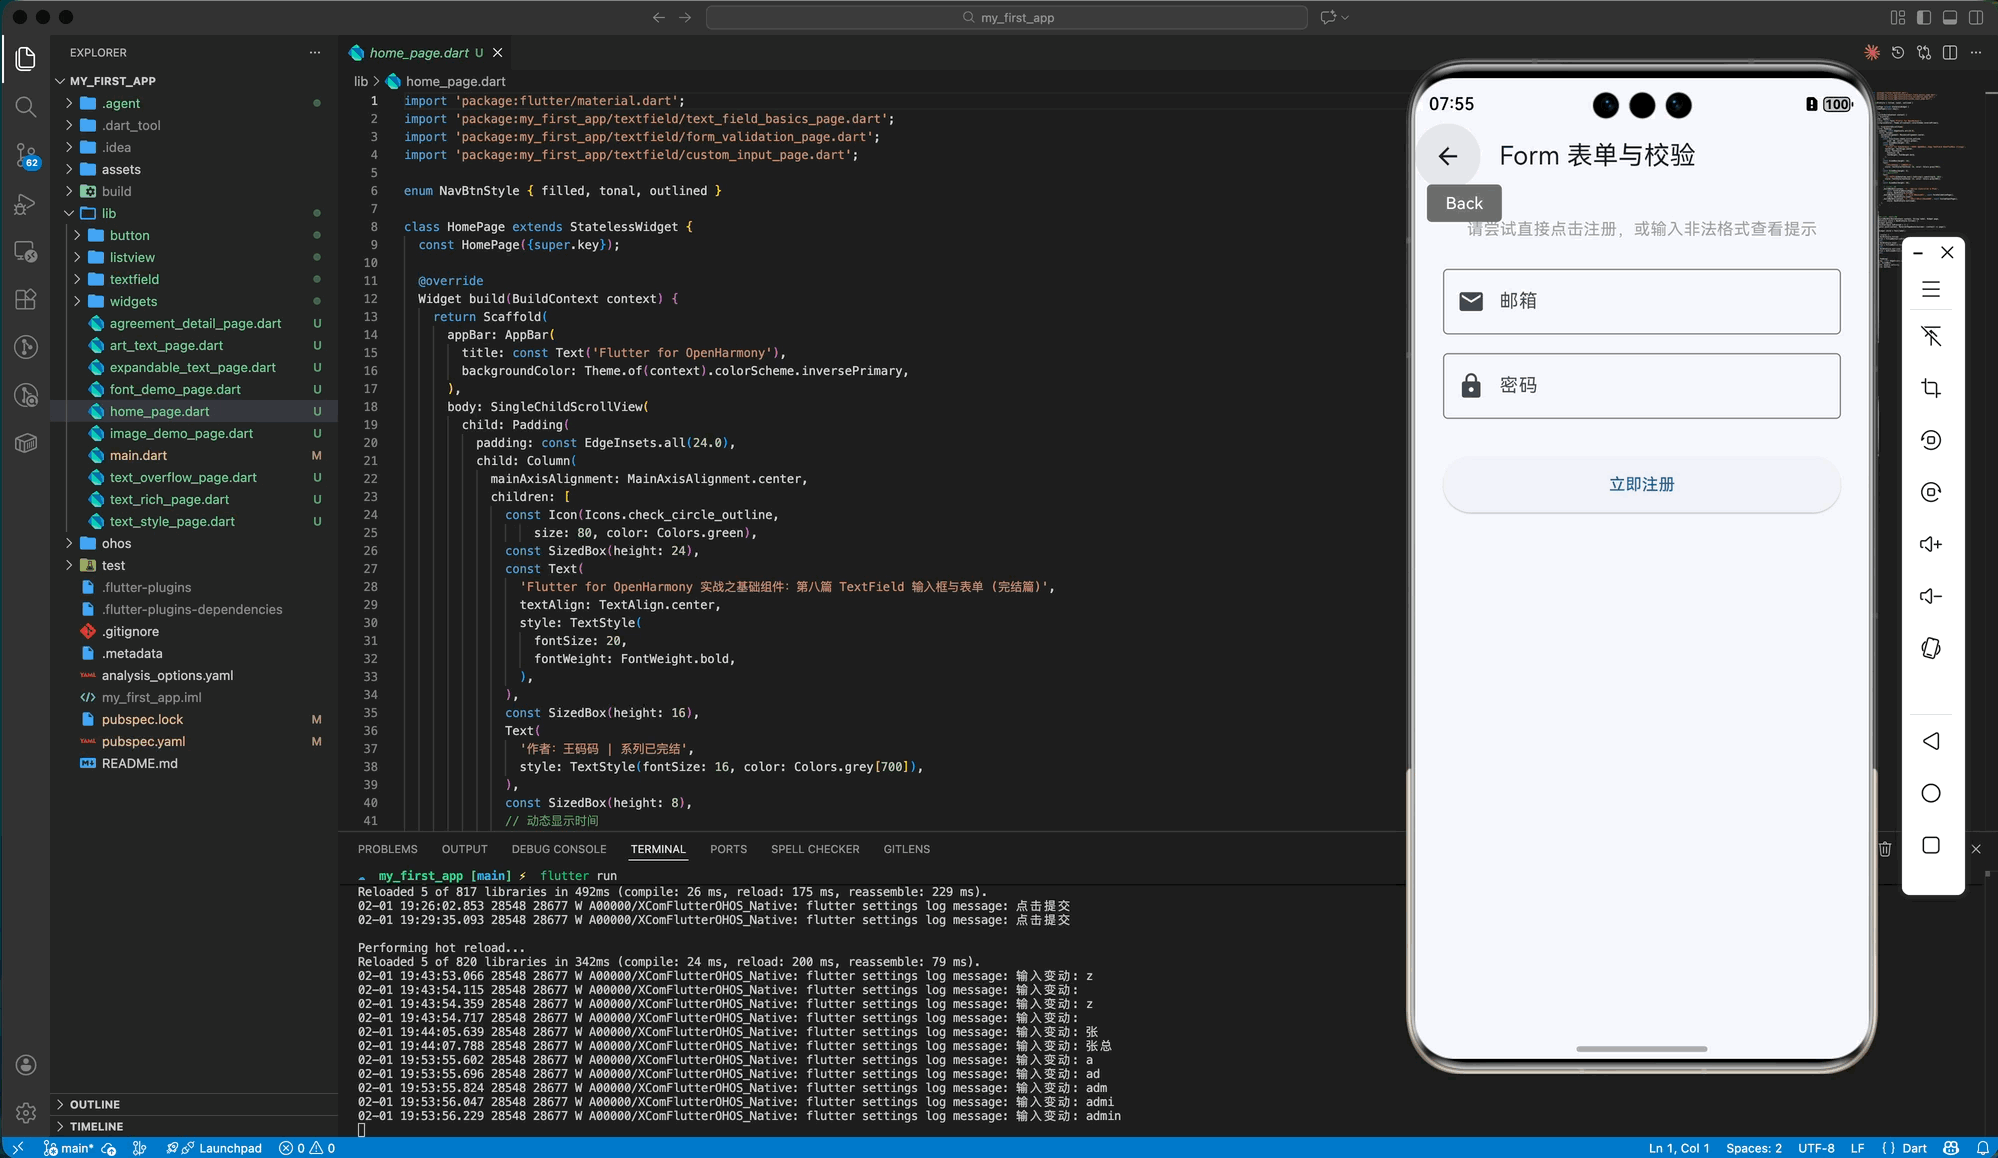This screenshot has height=1158, width=1998.
Task: Expand the OUTLINE section
Action: click(95, 1104)
